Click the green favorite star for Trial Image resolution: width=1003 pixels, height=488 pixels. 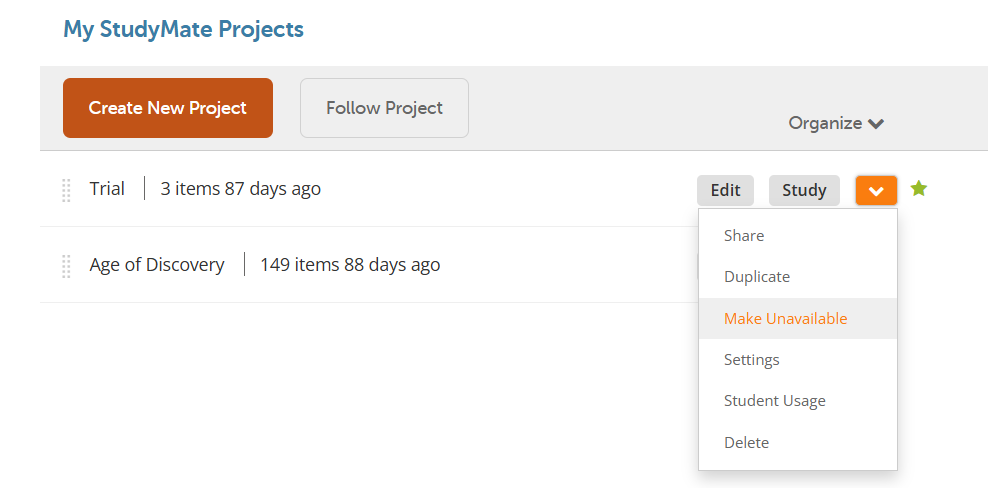[919, 188]
